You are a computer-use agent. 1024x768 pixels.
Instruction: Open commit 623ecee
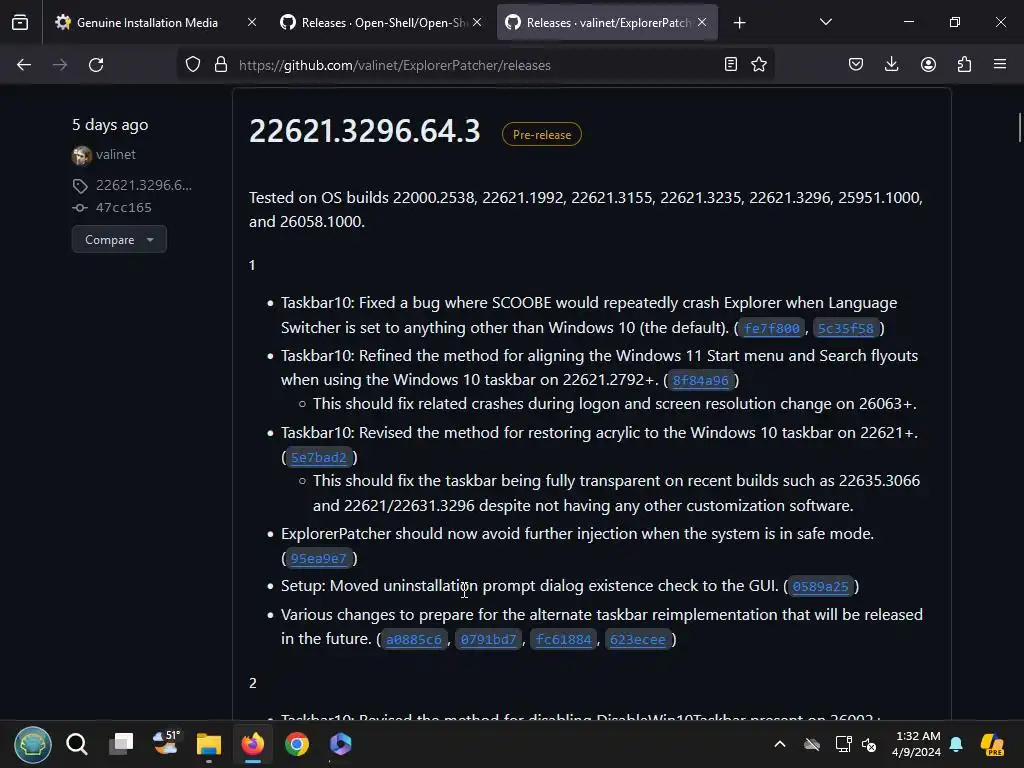(x=637, y=639)
